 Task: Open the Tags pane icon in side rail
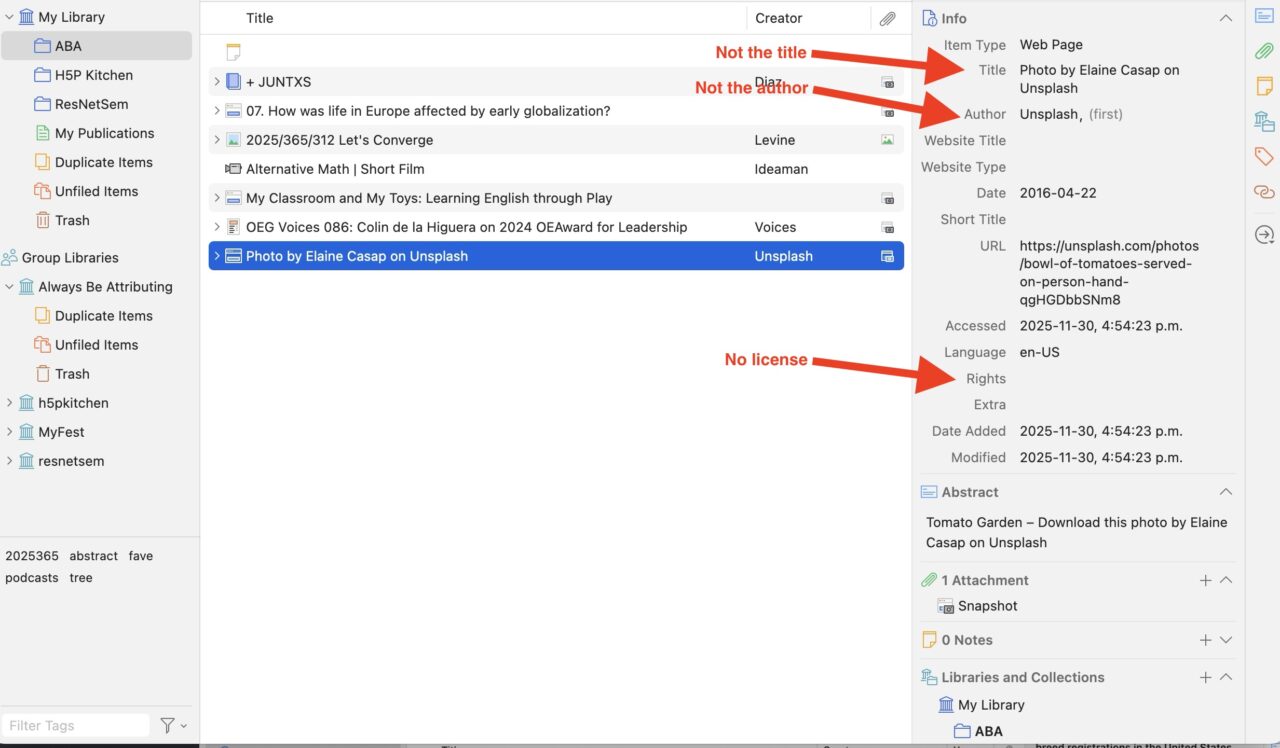[x=1264, y=156]
